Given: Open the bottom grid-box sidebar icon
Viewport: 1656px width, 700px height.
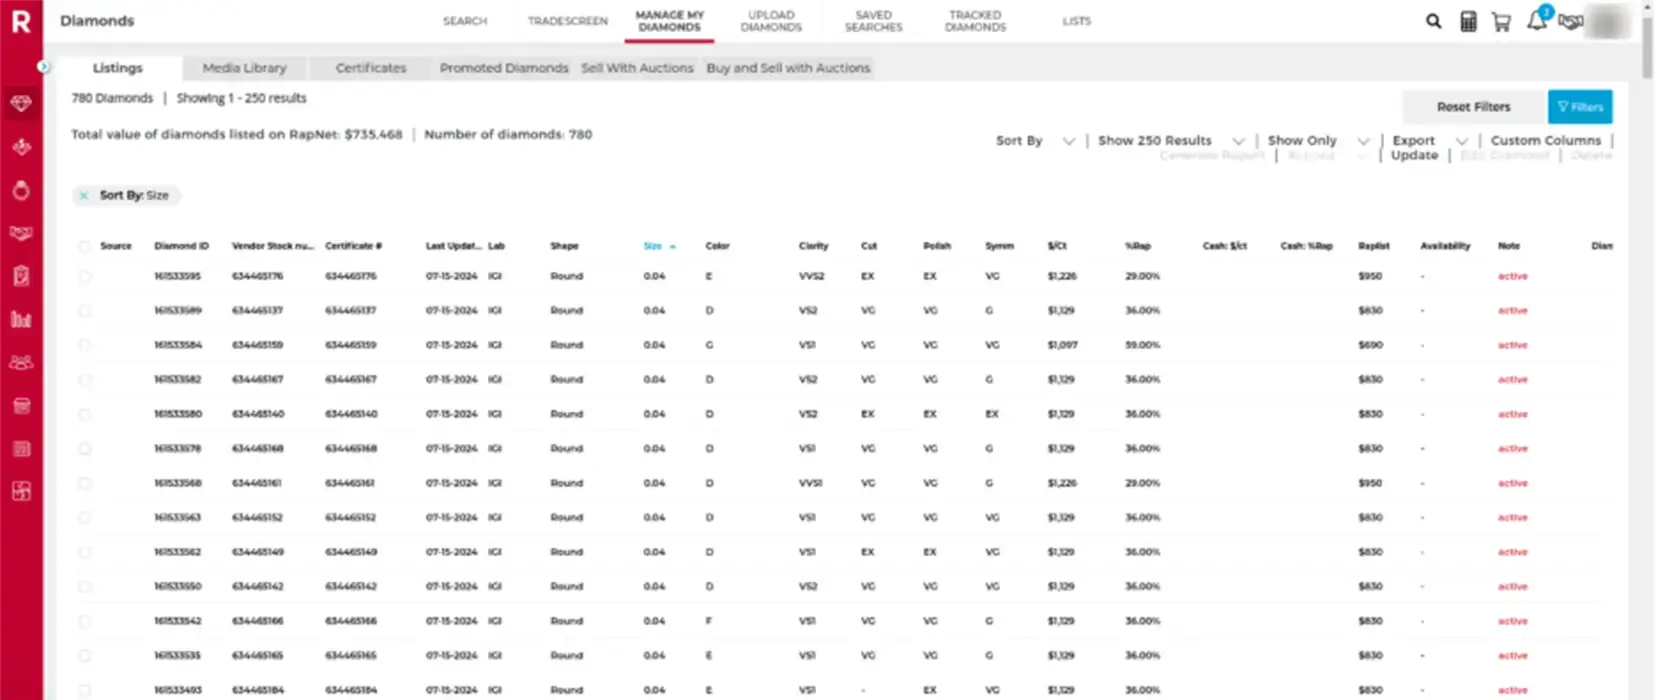Looking at the screenshot, I should [x=21, y=491].
